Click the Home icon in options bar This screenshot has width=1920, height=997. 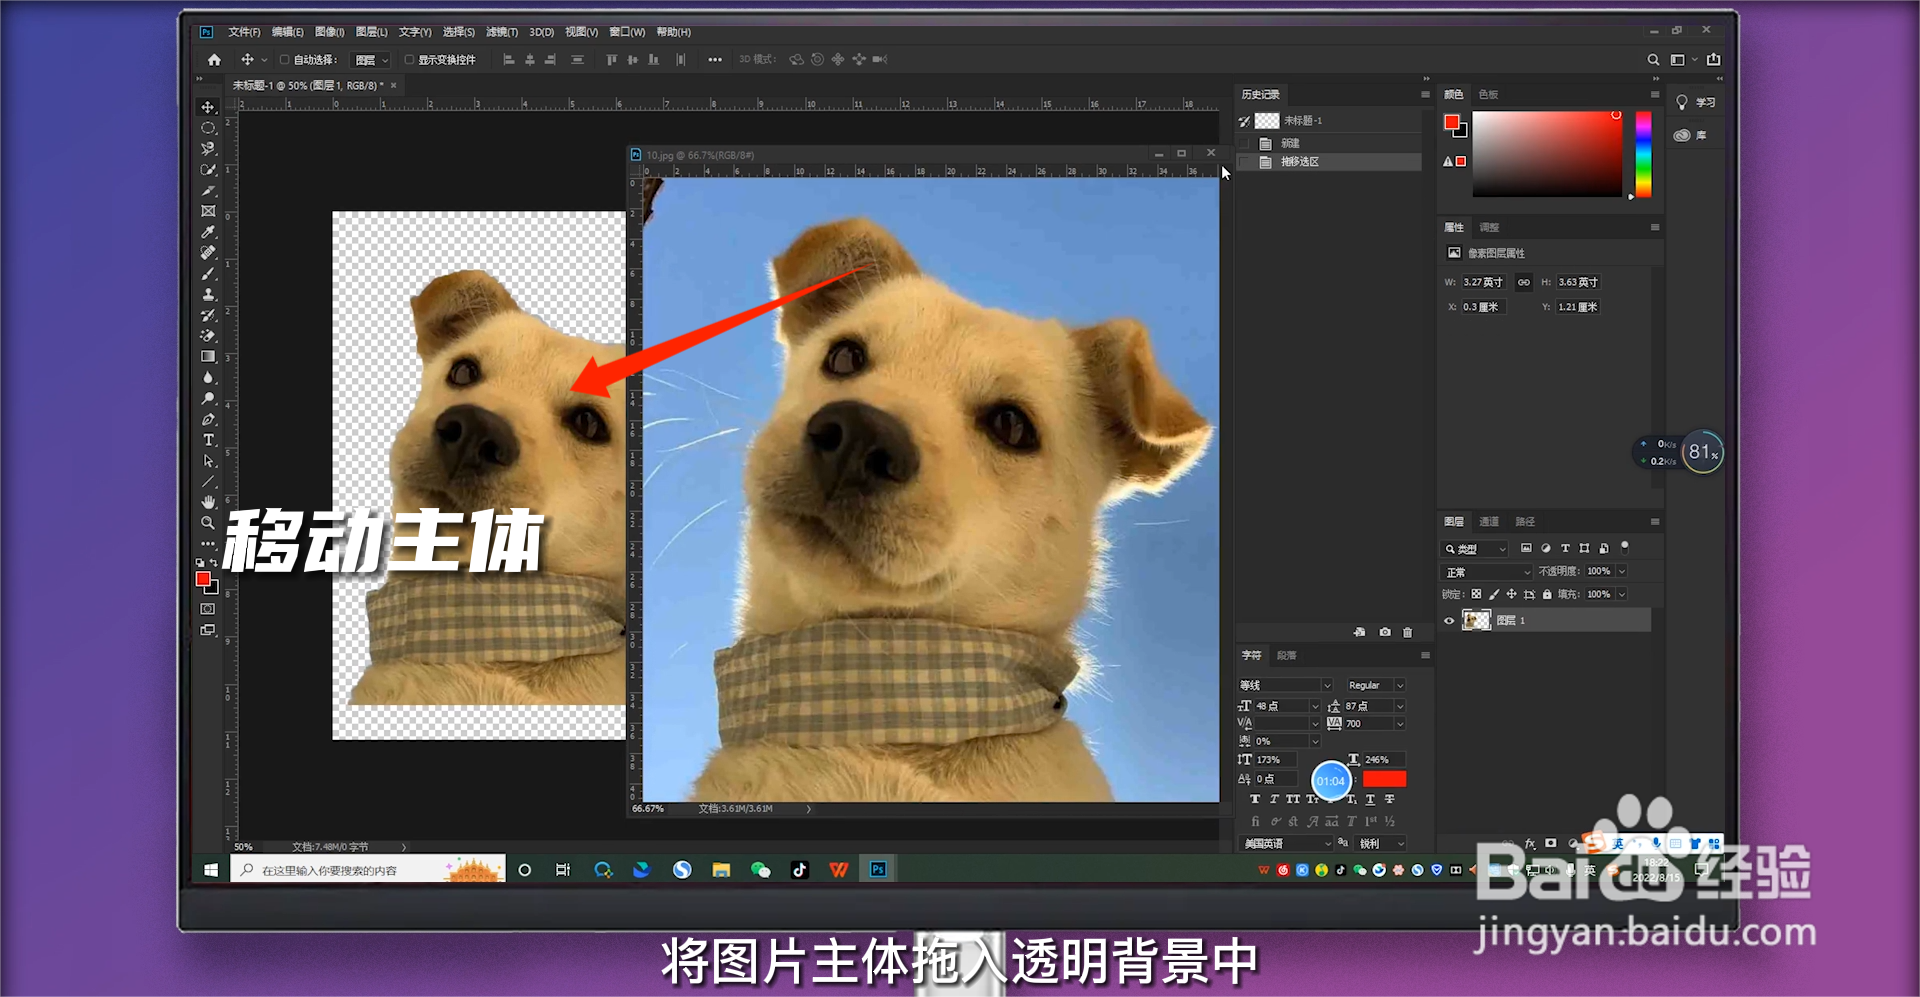pyautogui.click(x=214, y=60)
